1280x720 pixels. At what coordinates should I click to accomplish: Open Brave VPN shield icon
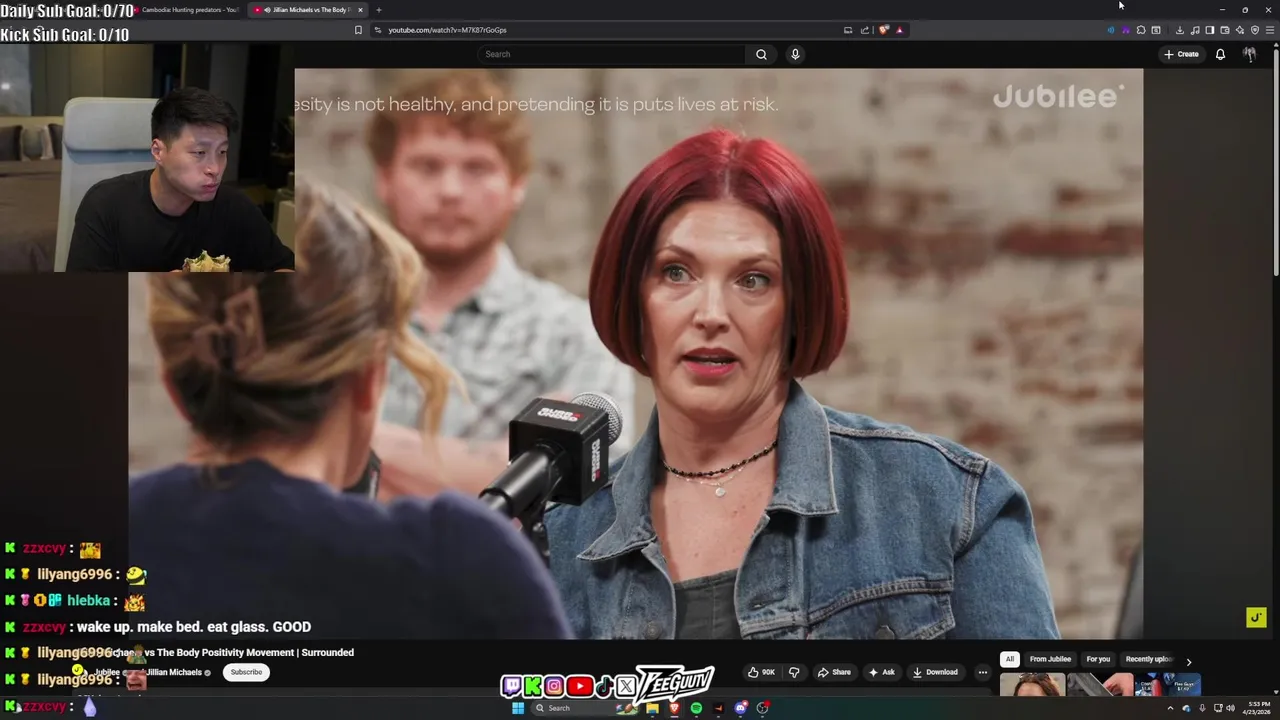coord(1255,30)
